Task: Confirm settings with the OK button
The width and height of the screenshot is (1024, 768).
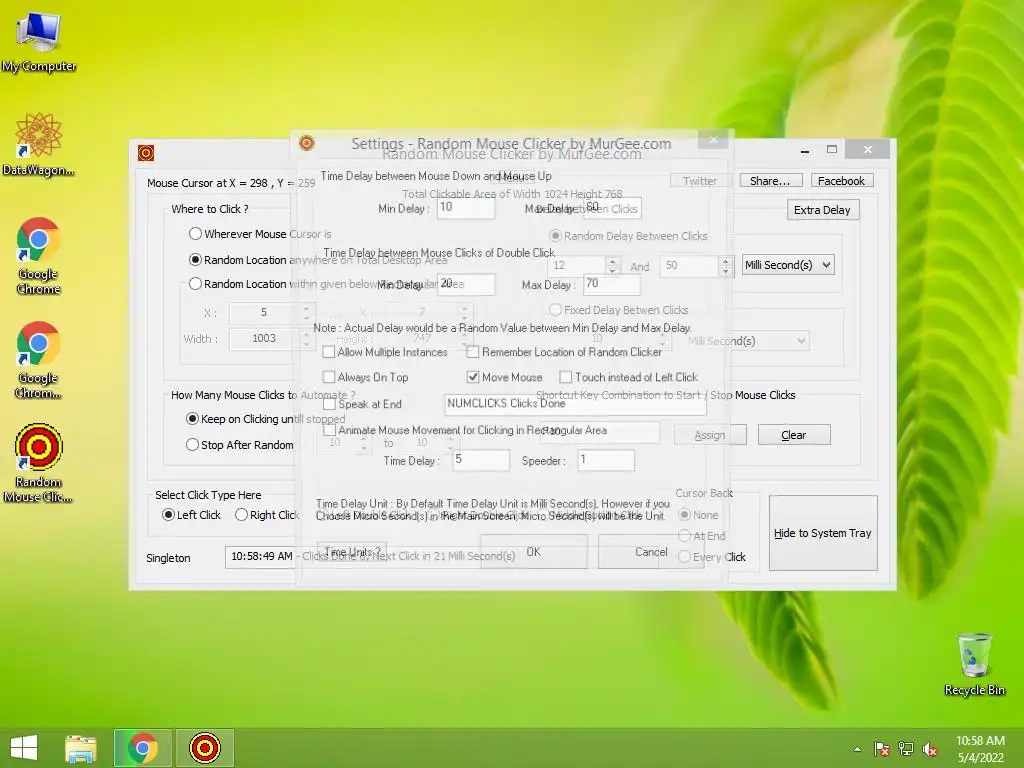Action: pyautogui.click(x=534, y=552)
